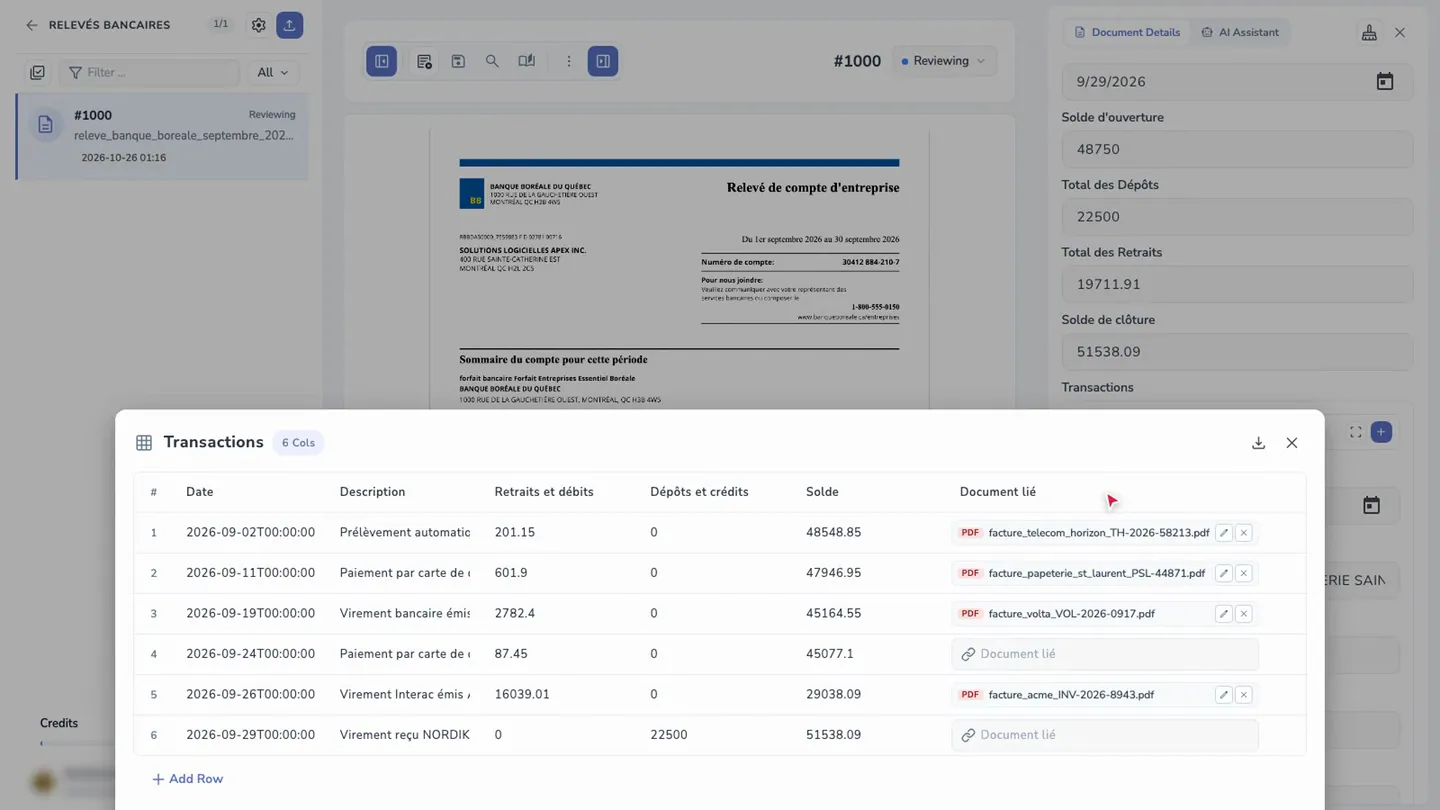Image resolution: width=1440 pixels, height=810 pixels.
Task: Click the compare view icon in toolbar
Action: pos(527,61)
